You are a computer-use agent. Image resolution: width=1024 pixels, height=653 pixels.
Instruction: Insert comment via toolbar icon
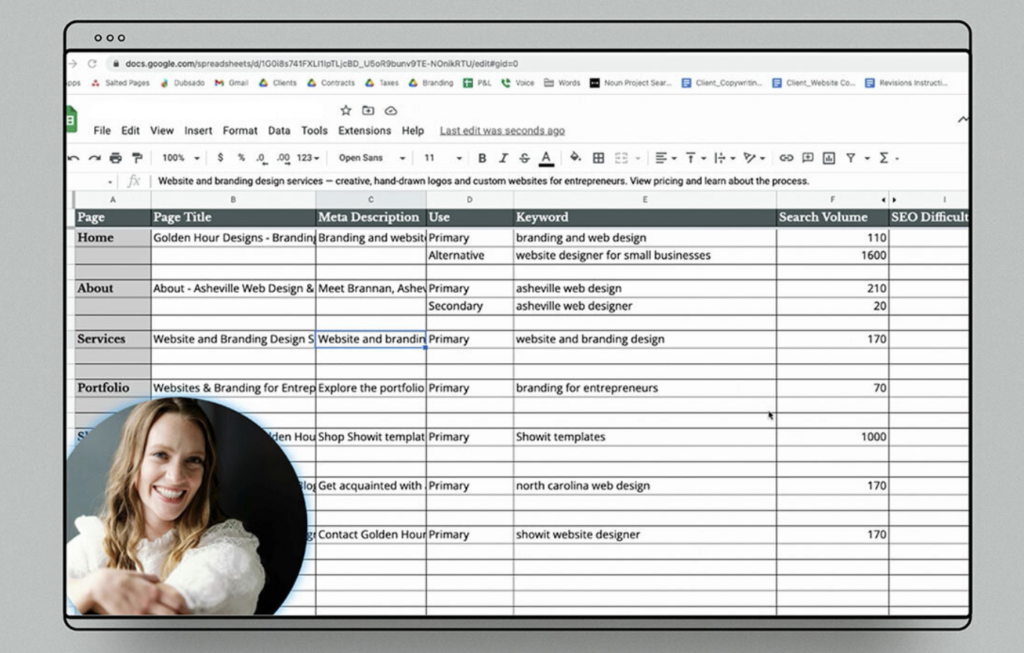click(808, 158)
